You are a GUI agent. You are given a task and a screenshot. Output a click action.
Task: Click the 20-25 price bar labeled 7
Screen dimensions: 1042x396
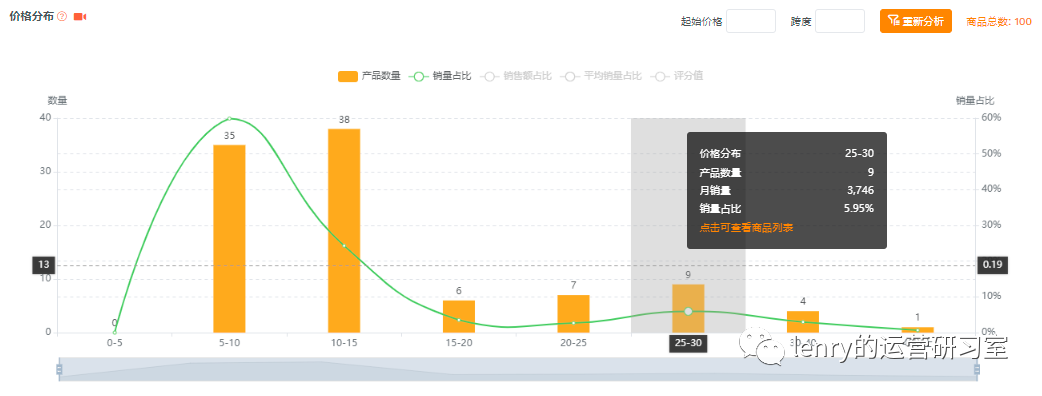[x=573, y=314]
